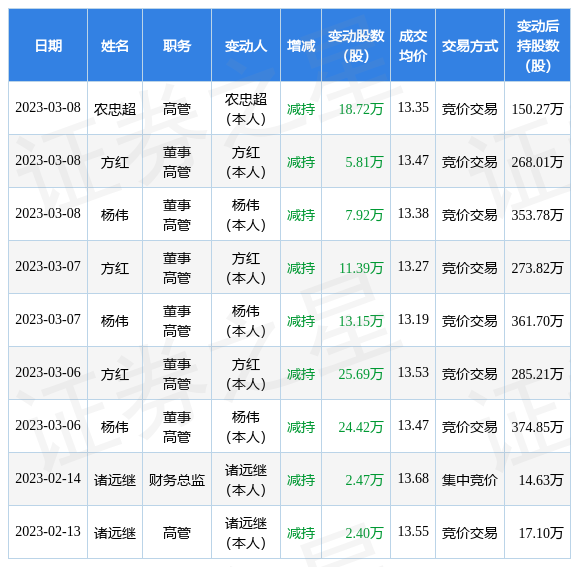This screenshot has height=567, width=571.
Task: Click the 职务 column header
Action: (x=177, y=46)
